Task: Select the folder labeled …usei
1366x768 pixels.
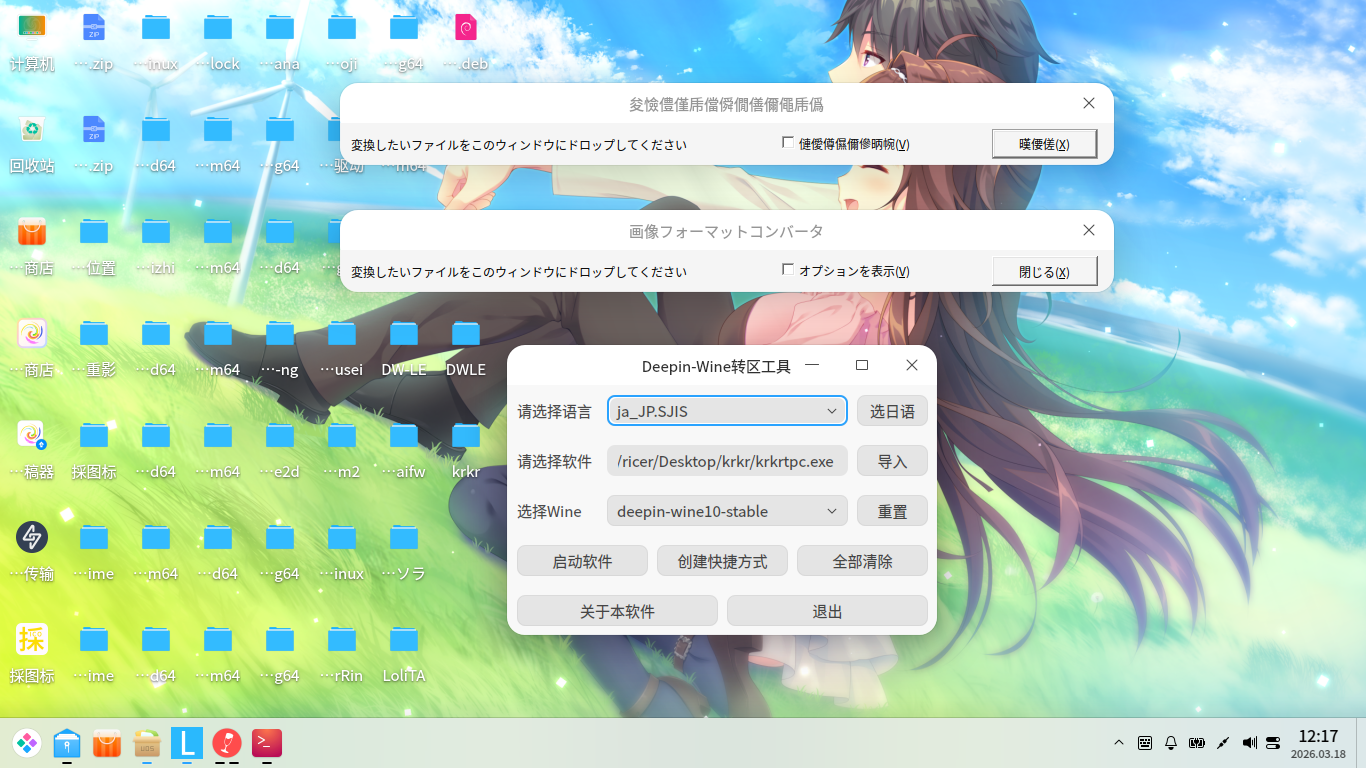Action: (x=342, y=333)
